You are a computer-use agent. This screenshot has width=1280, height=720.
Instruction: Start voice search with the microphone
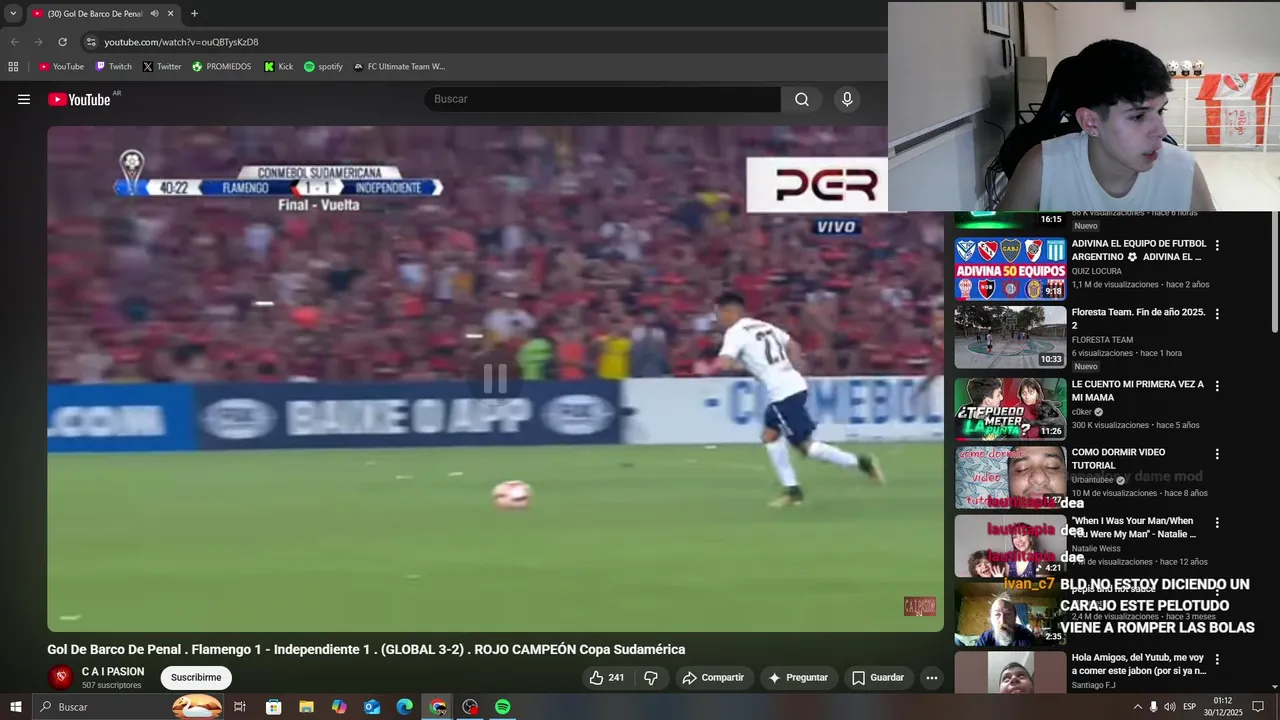[x=847, y=99]
